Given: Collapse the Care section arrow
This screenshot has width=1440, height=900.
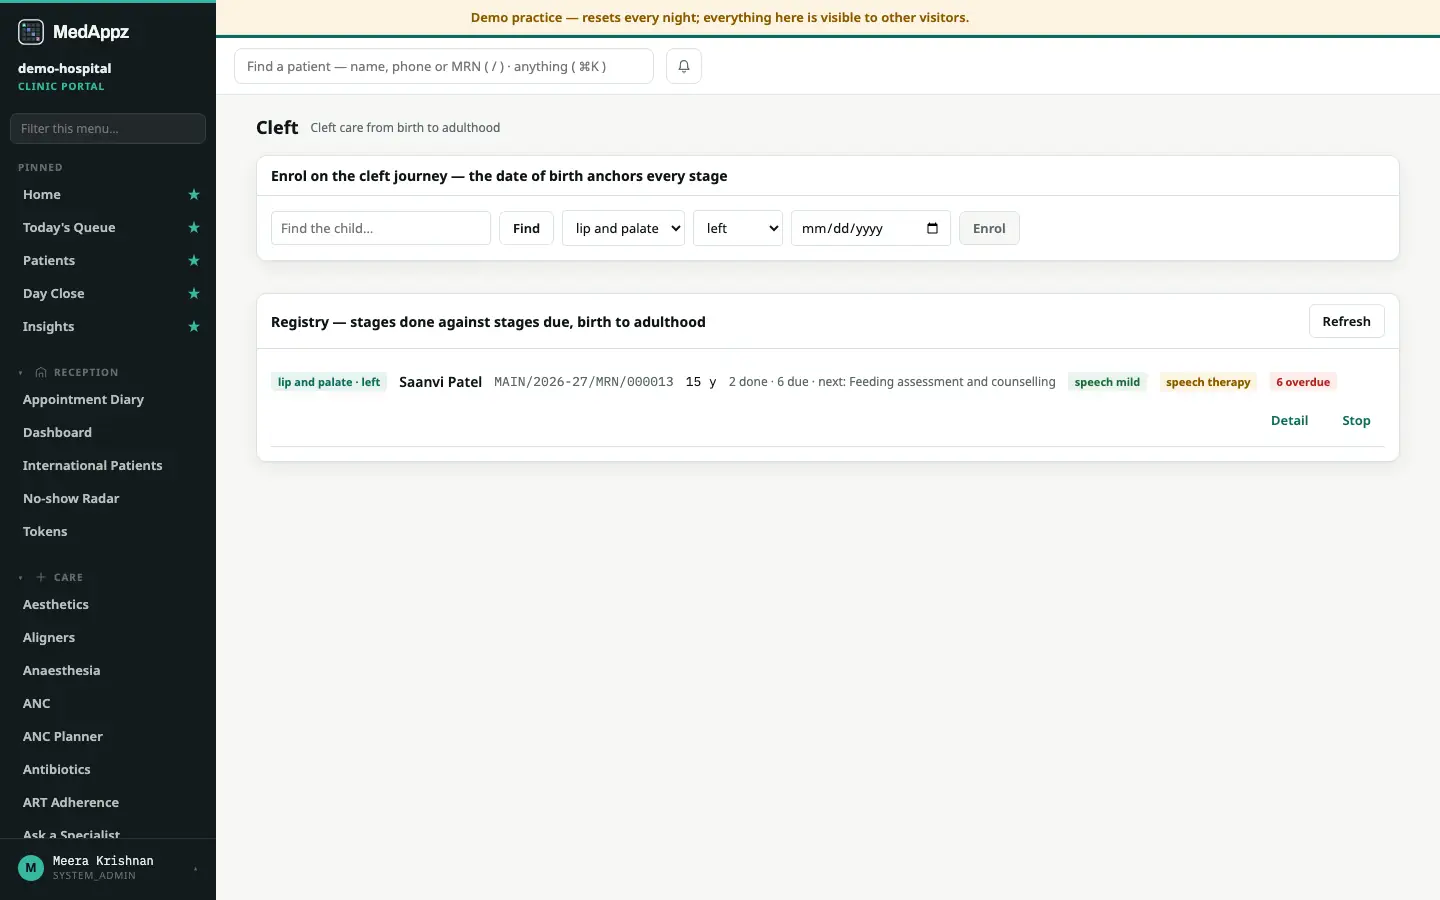Looking at the screenshot, I should pyautogui.click(x=21, y=578).
